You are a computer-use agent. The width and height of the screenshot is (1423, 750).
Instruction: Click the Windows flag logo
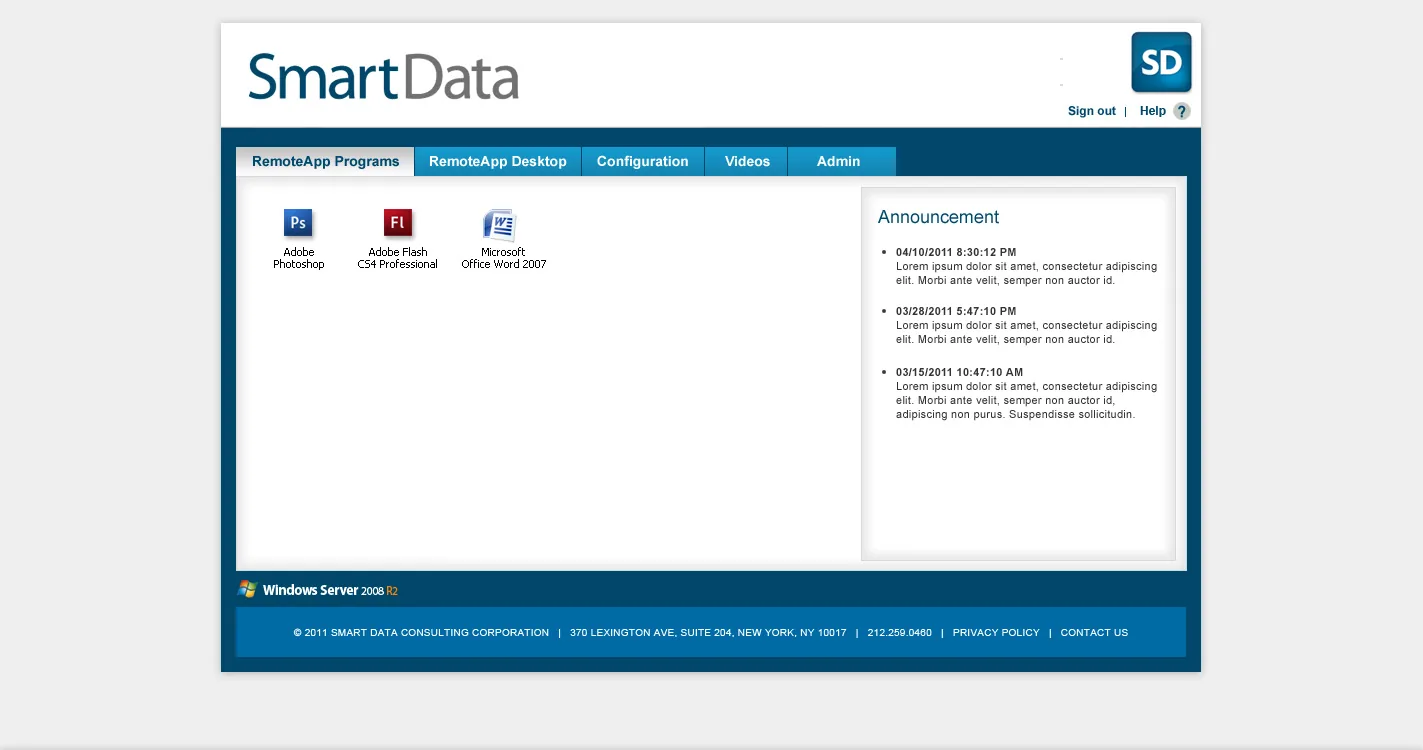pos(247,589)
